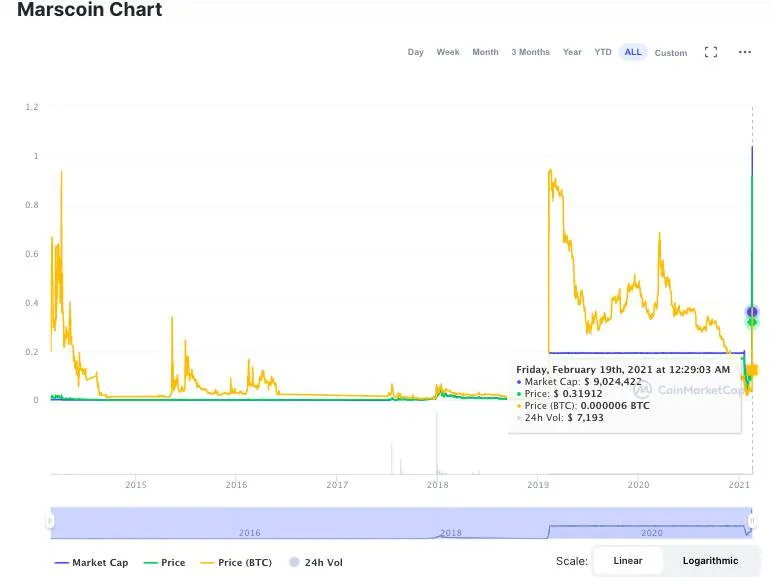The image size is (772, 585).
Task: Show the 3 Months range
Action: click(x=530, y=52)
